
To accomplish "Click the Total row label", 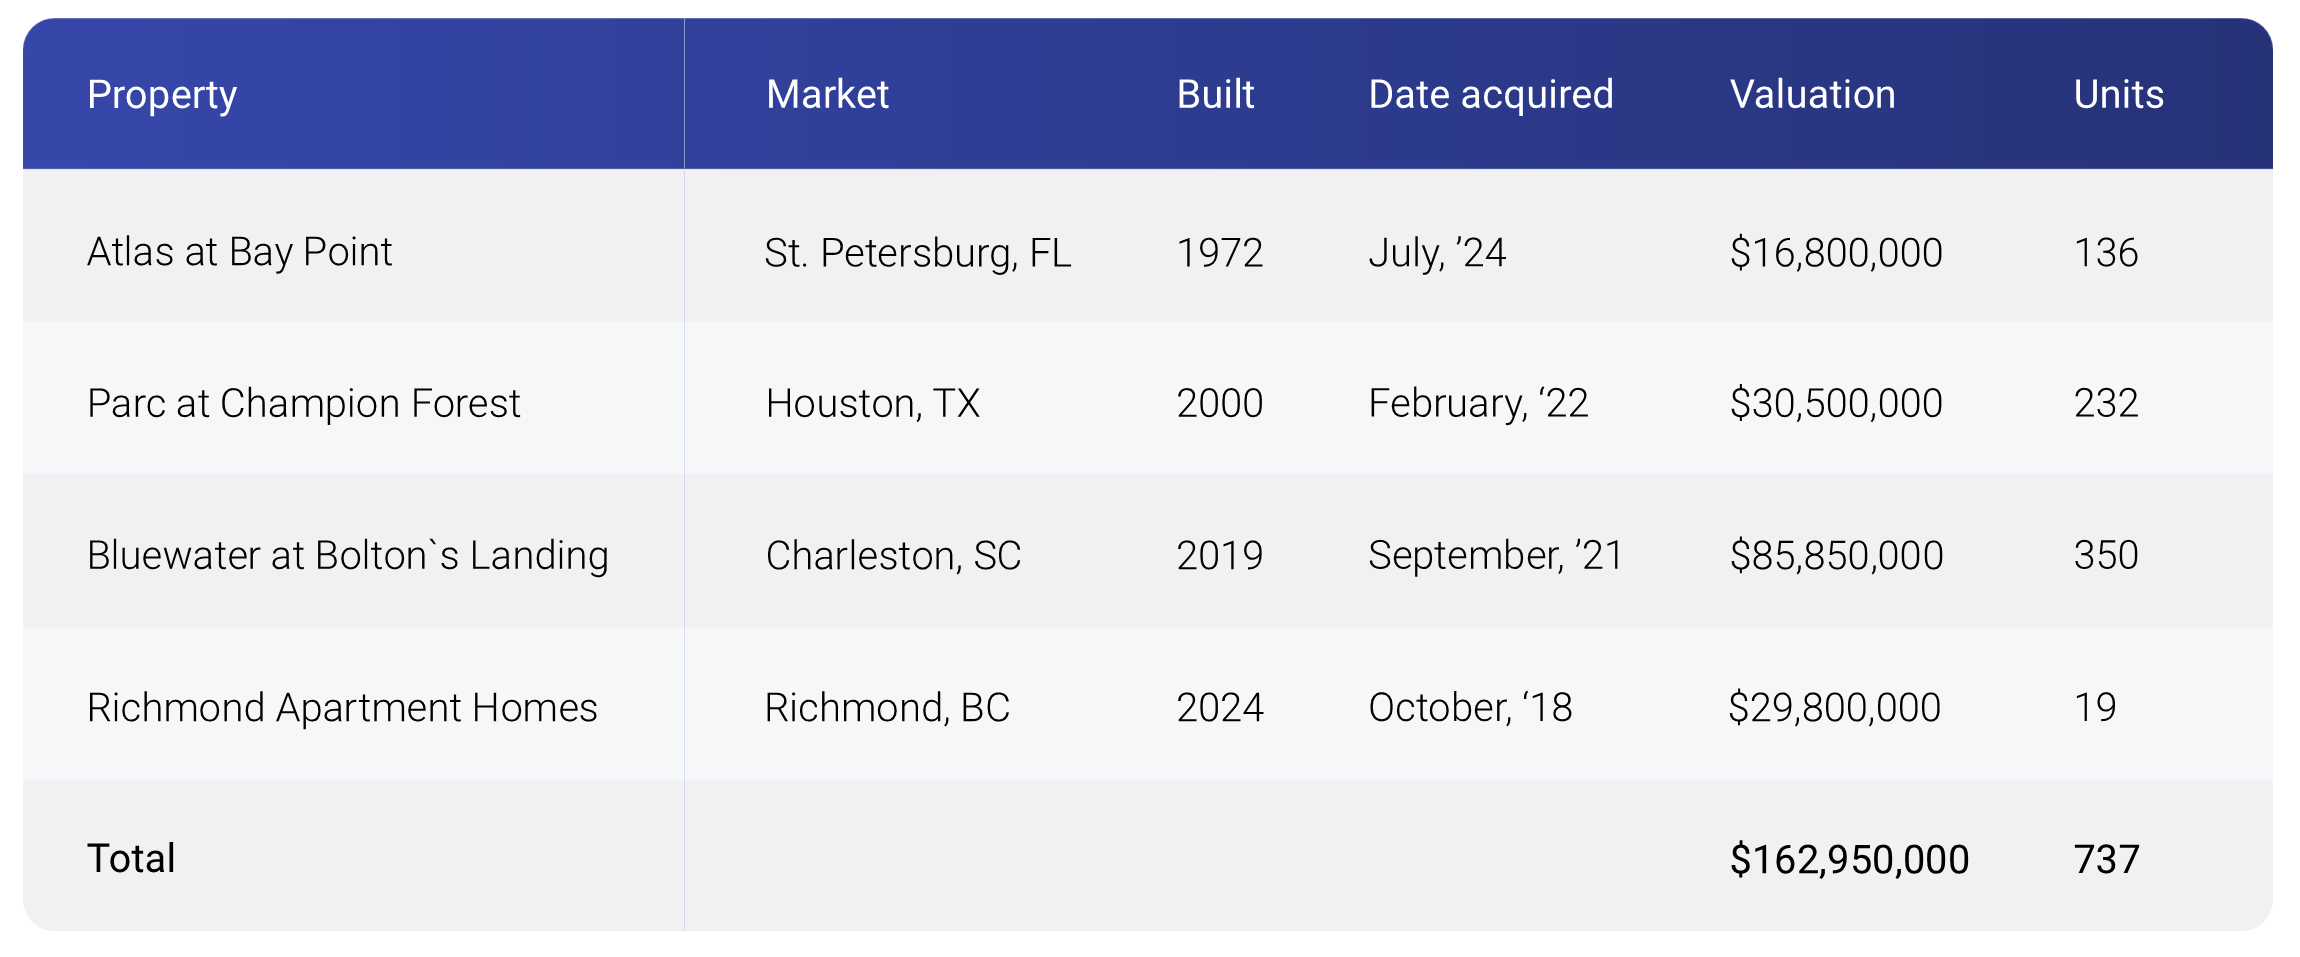I will pos(131,858).
